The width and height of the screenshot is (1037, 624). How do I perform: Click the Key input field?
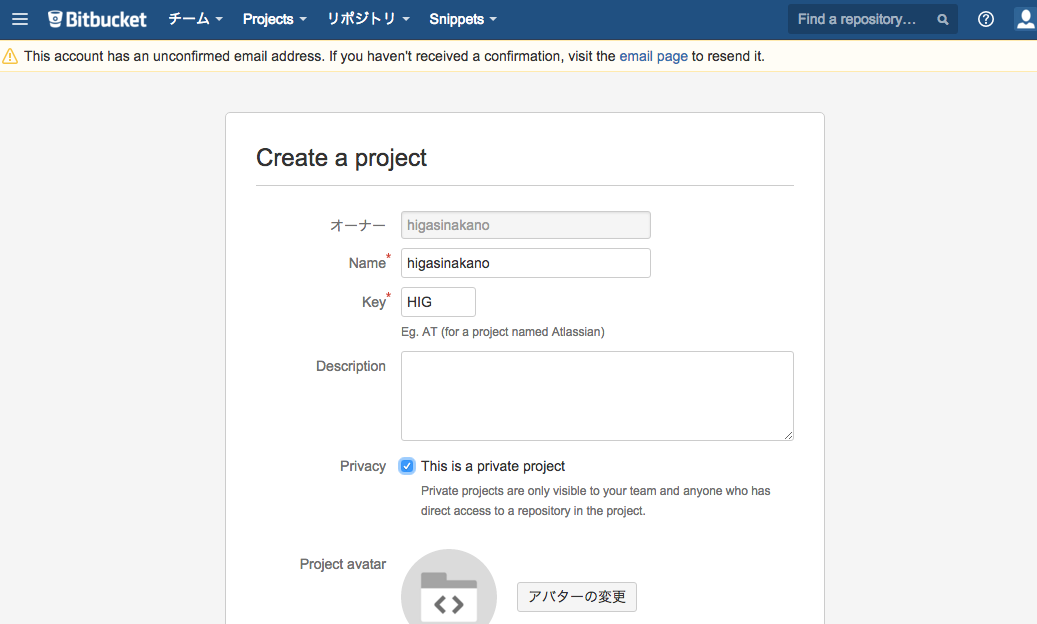437,301
